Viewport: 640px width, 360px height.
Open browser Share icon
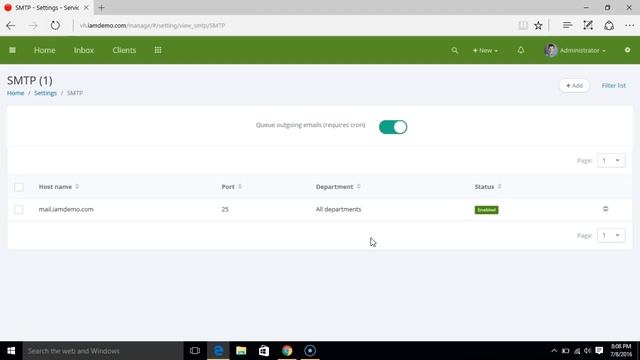[x=609, y=25]
